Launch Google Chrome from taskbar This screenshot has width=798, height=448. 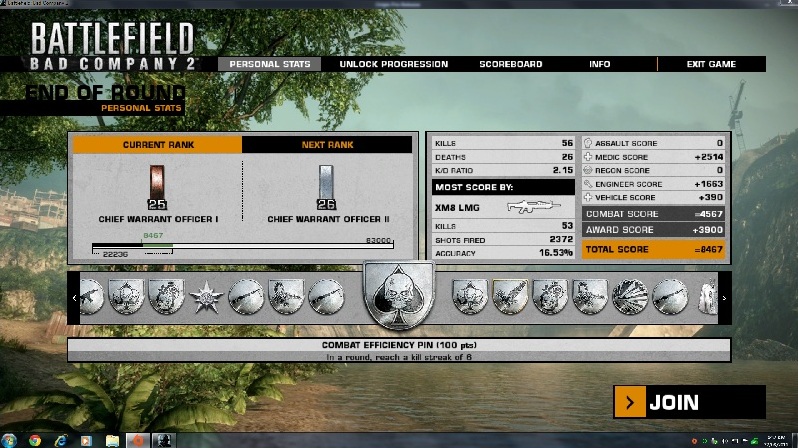click(35, 440)
